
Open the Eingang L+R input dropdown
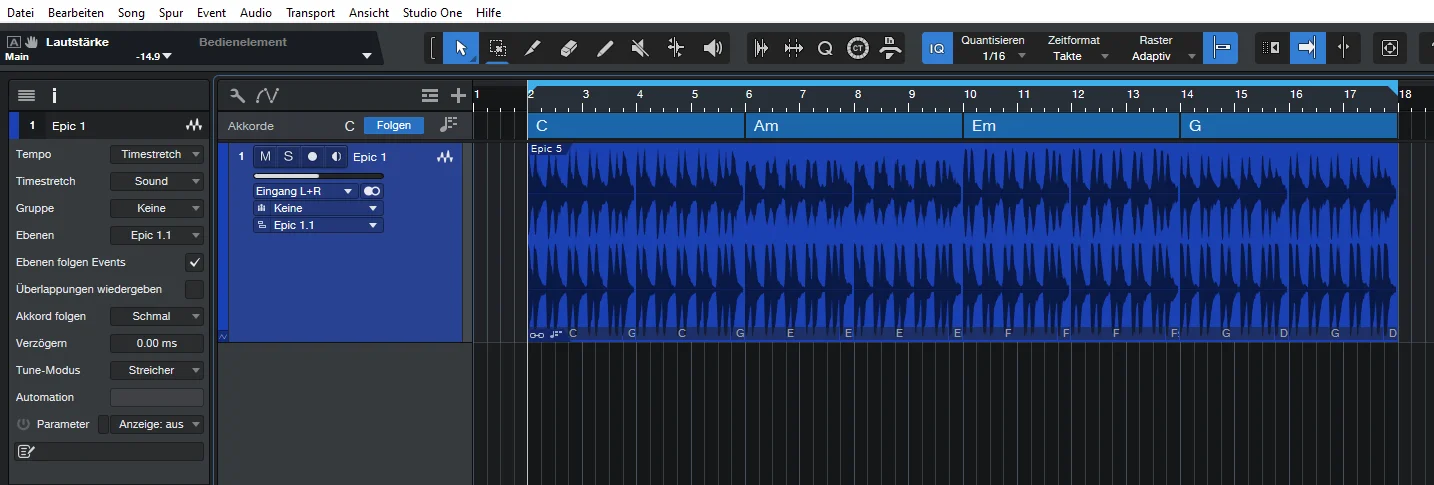click(x=305, y=191)
